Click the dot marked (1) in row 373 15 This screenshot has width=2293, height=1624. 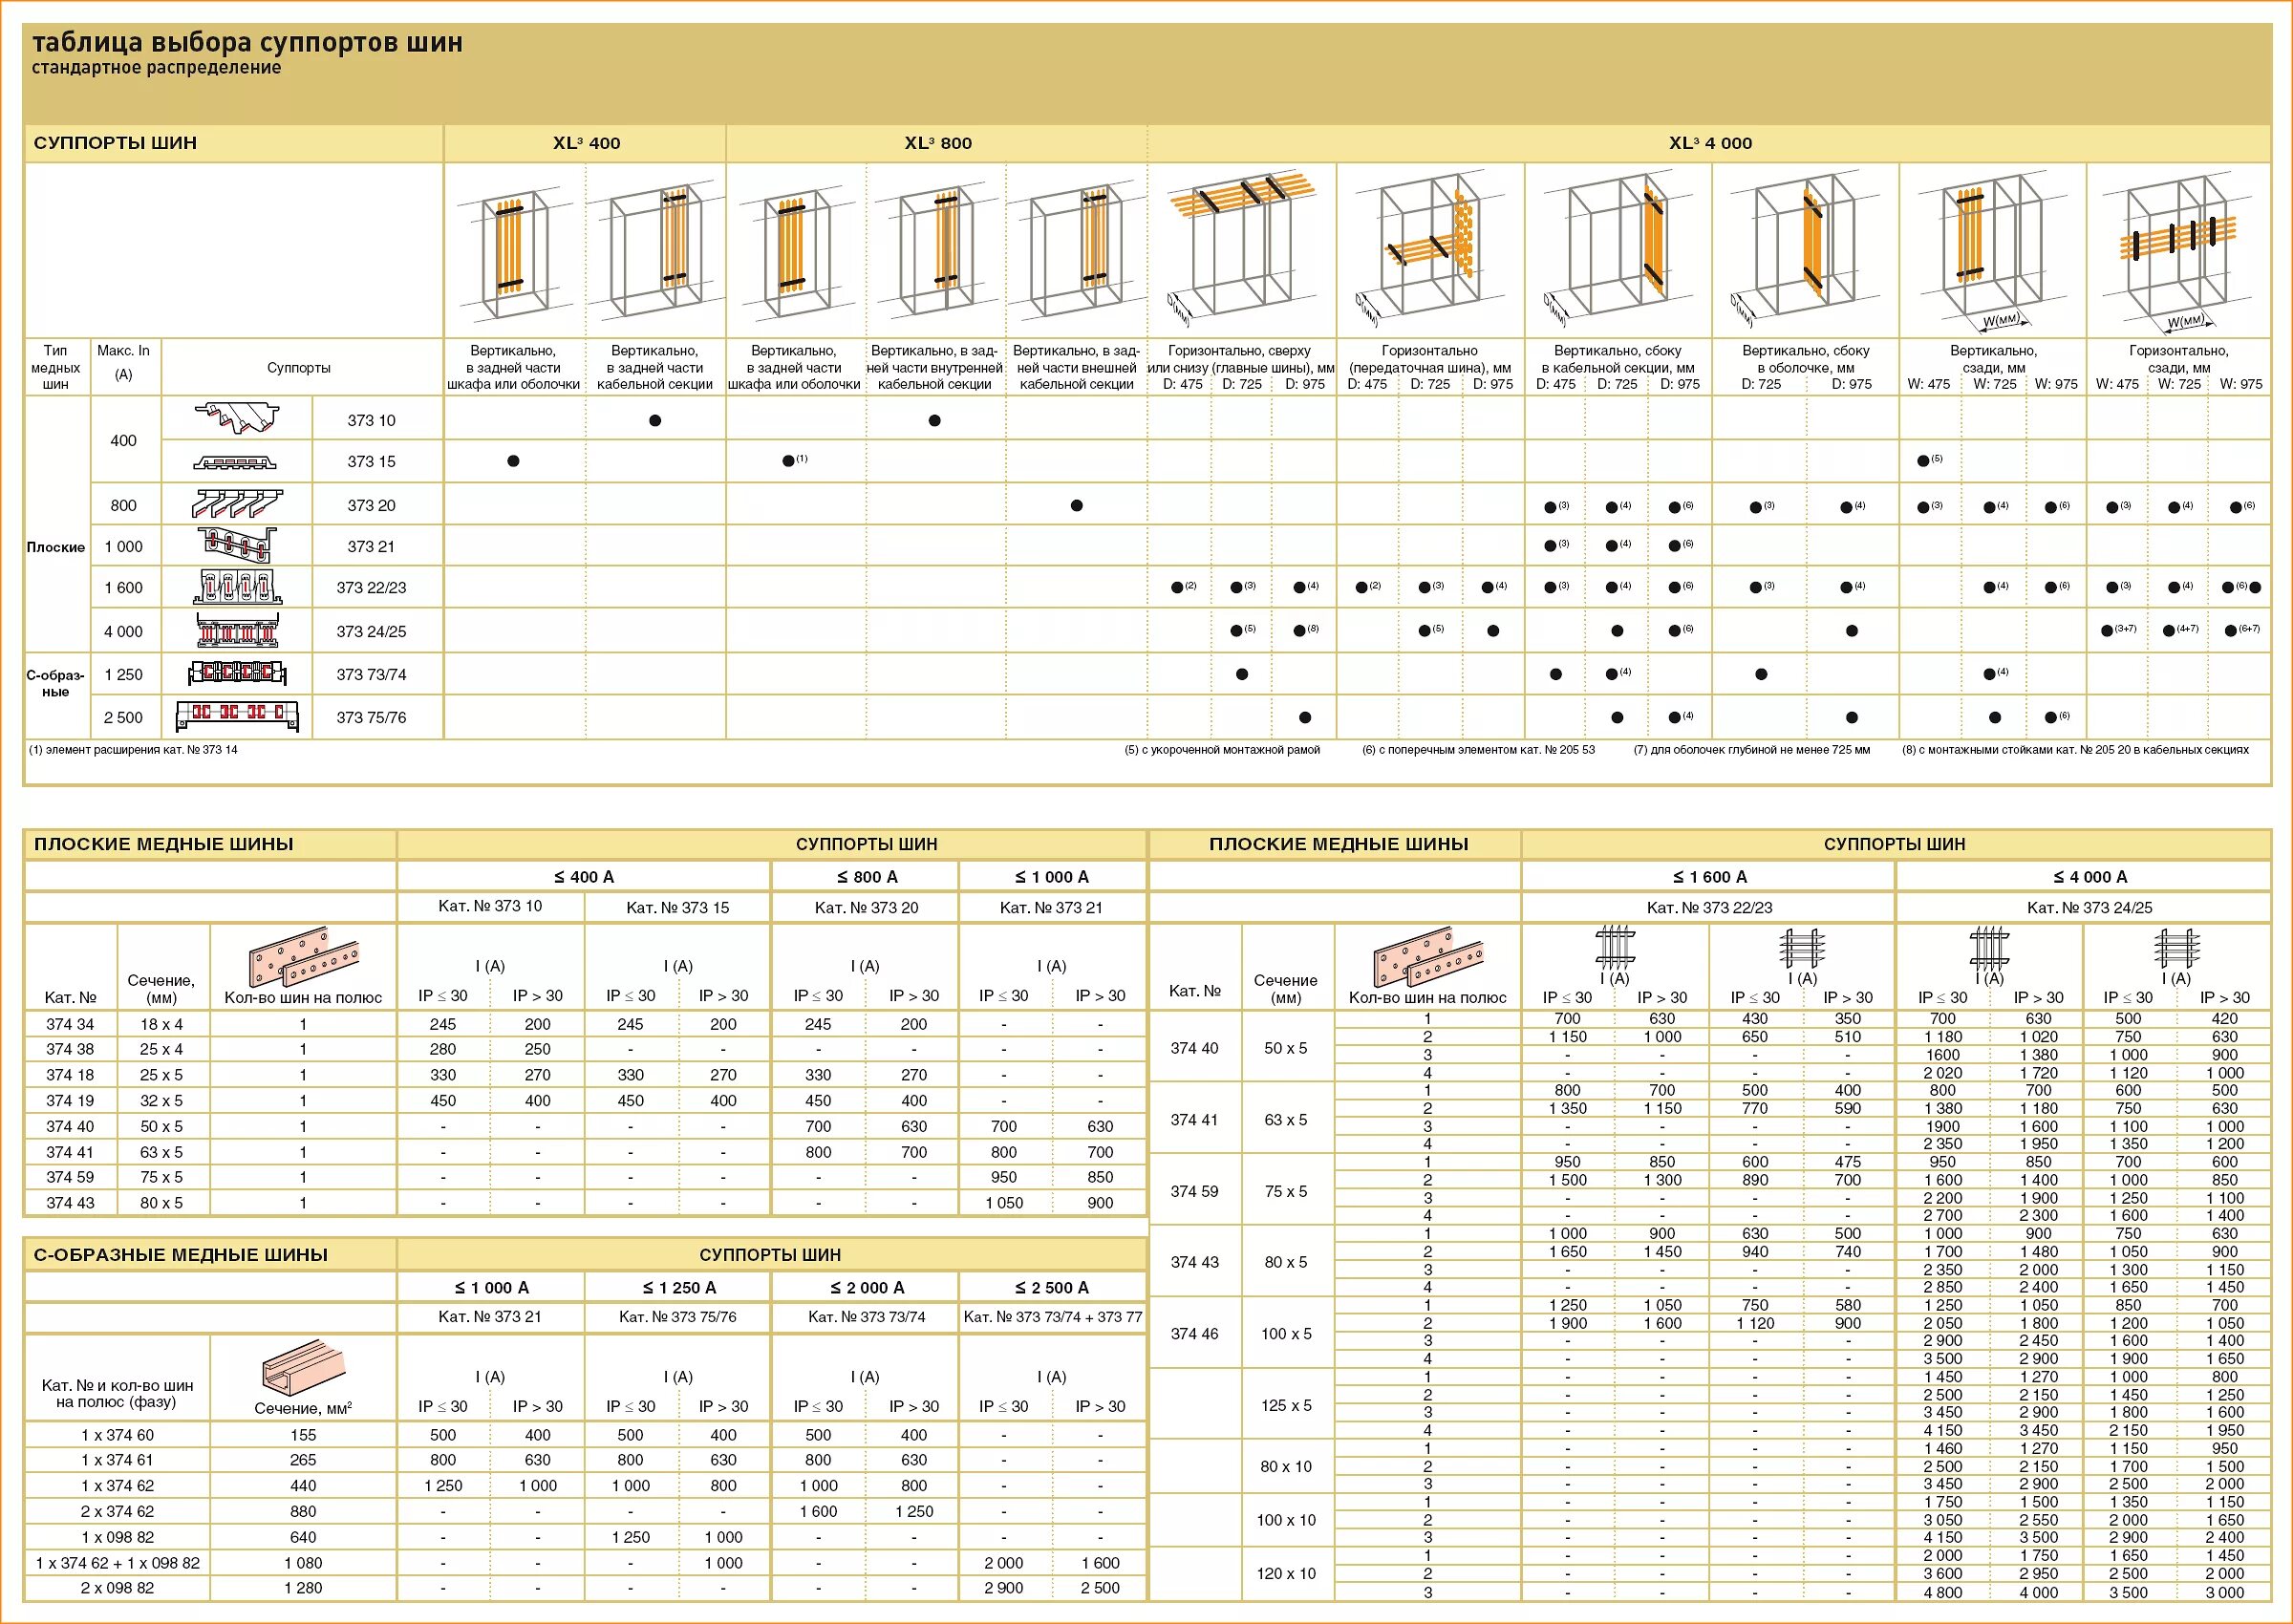[788, 461]
